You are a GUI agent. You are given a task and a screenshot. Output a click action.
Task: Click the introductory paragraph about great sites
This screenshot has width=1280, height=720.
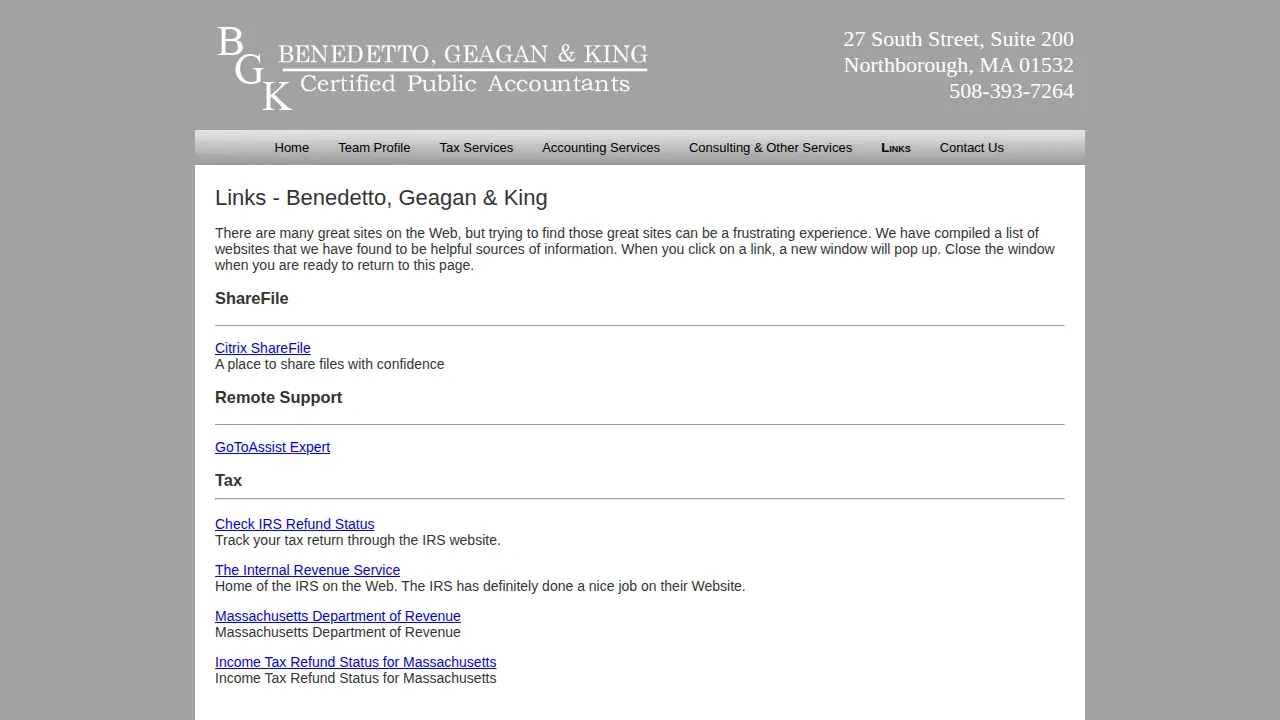(x=635, y=249)
